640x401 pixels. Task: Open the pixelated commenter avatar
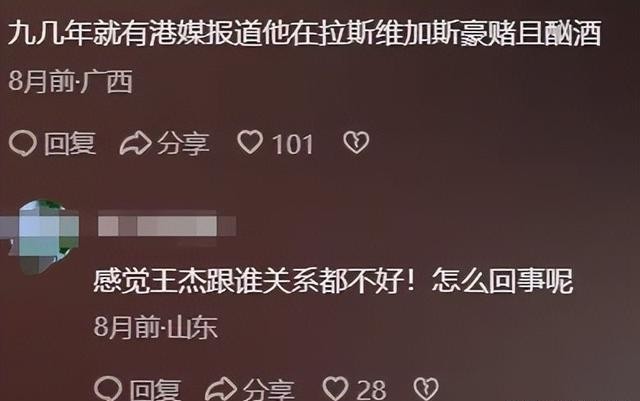43,236
